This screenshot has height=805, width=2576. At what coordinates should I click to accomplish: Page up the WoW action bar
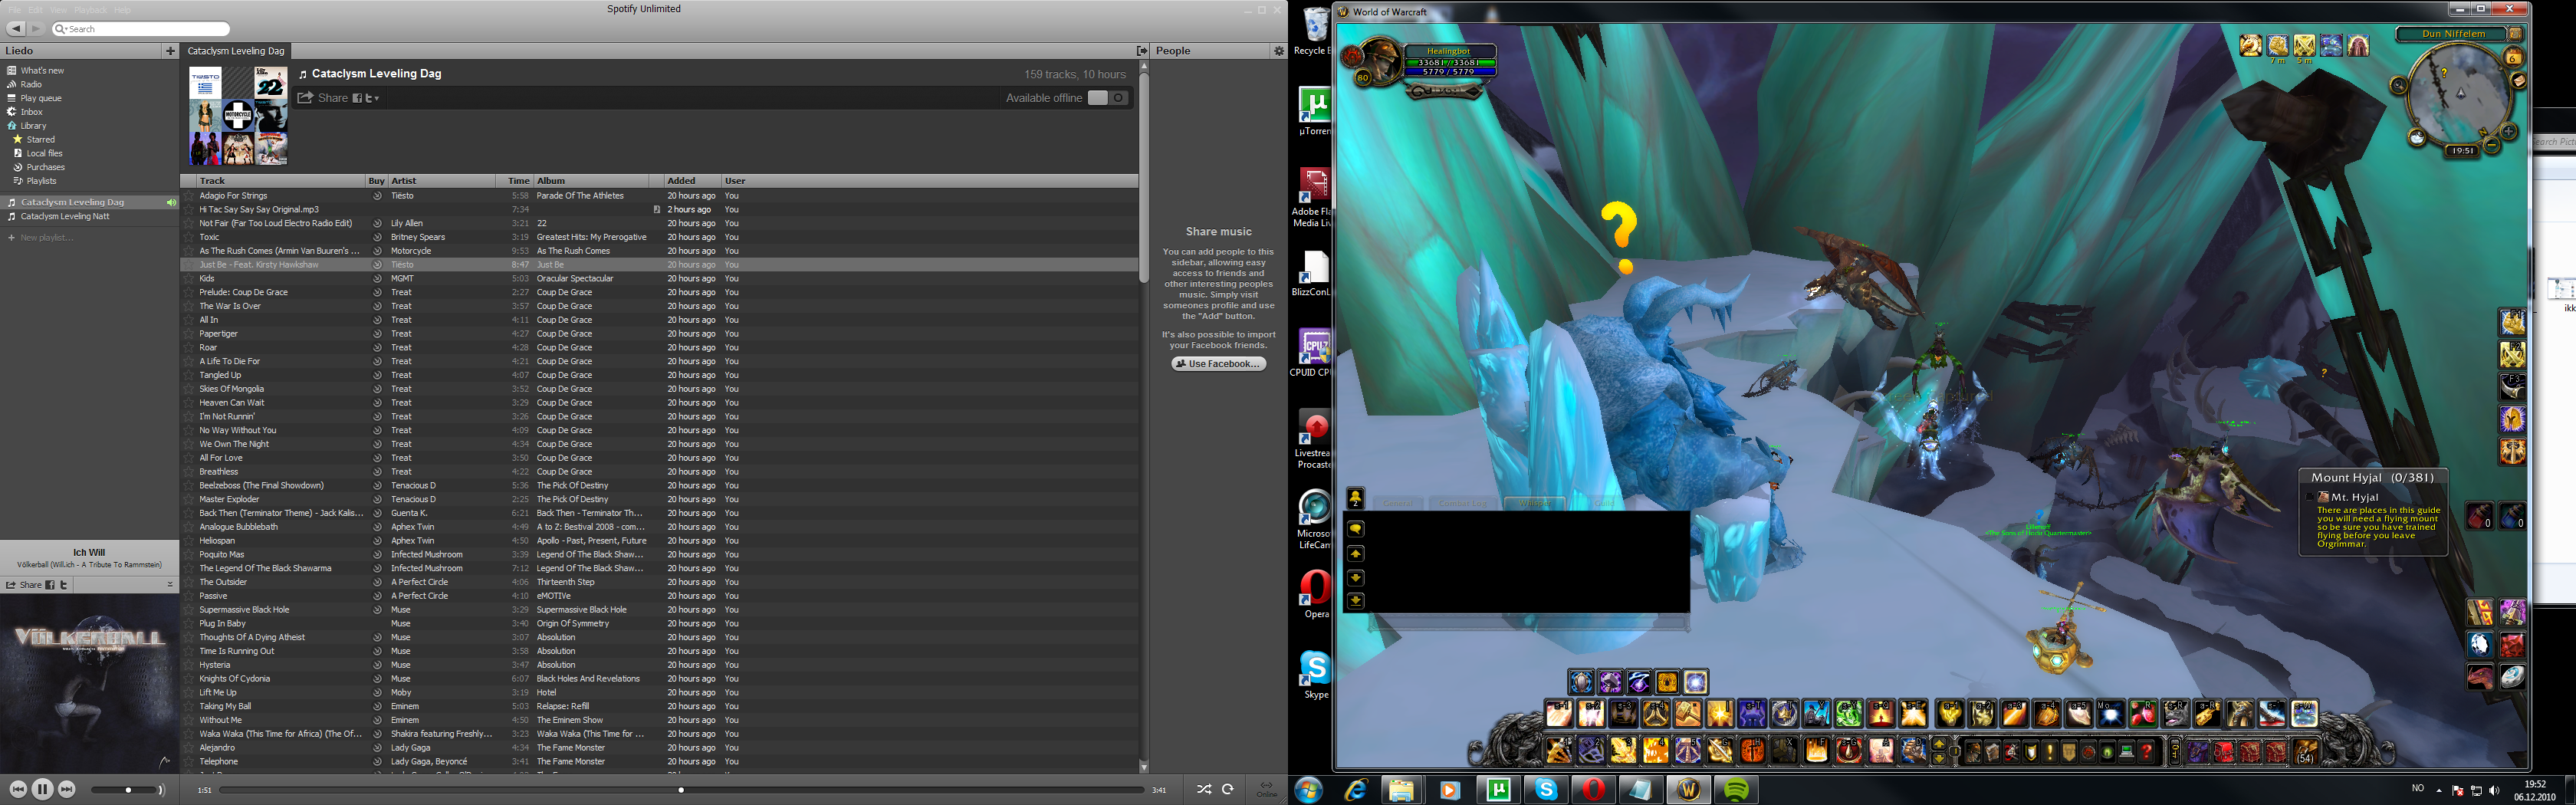[1939, 744]
